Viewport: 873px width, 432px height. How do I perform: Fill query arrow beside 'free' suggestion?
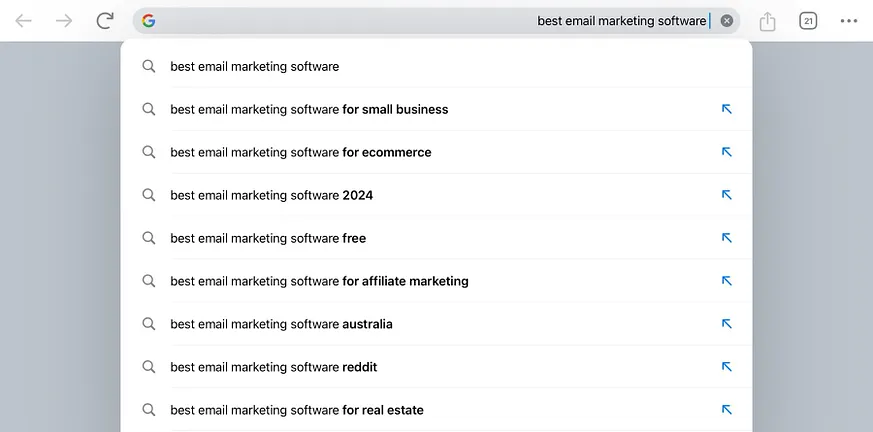[727, 238]
